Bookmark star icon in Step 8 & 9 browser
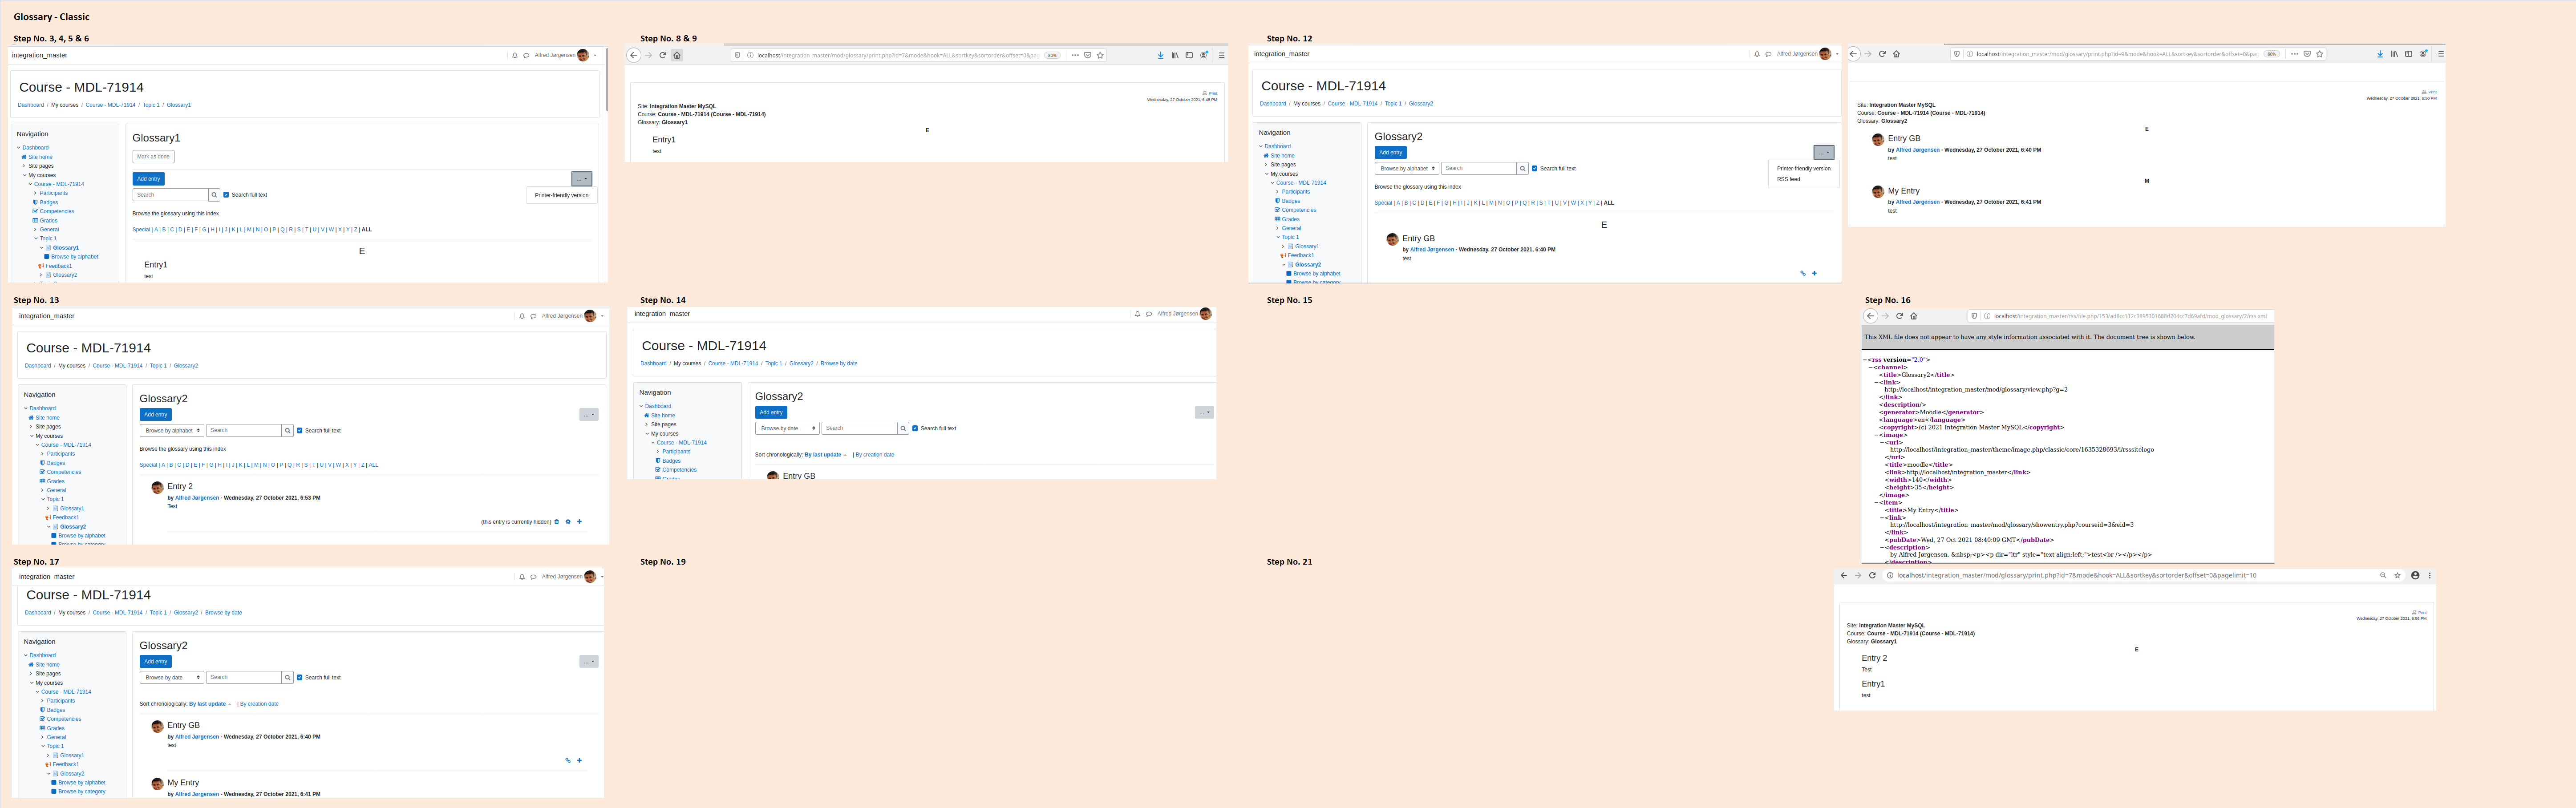The height and width of the screenshot is (808, 2576). (x=1100, y=55)
